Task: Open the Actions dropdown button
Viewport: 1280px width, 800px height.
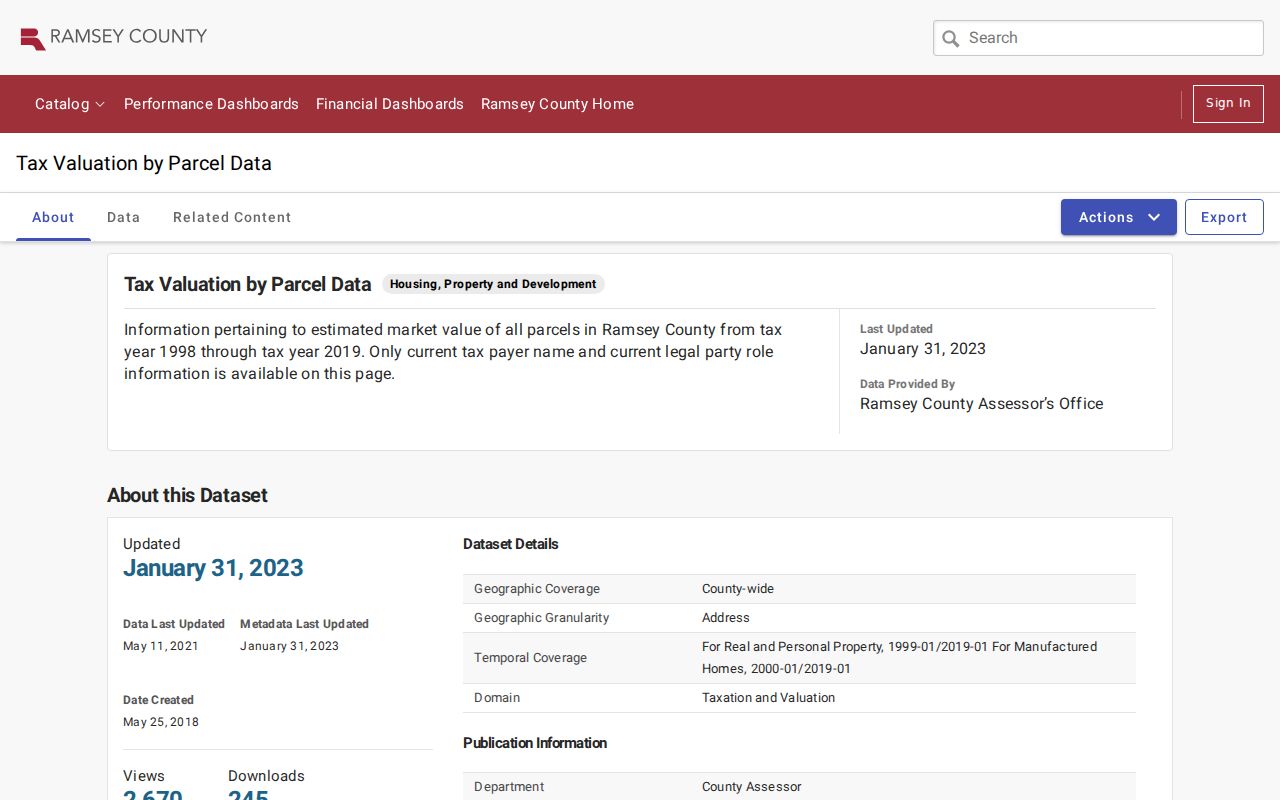Action: tap(1119, 217)
